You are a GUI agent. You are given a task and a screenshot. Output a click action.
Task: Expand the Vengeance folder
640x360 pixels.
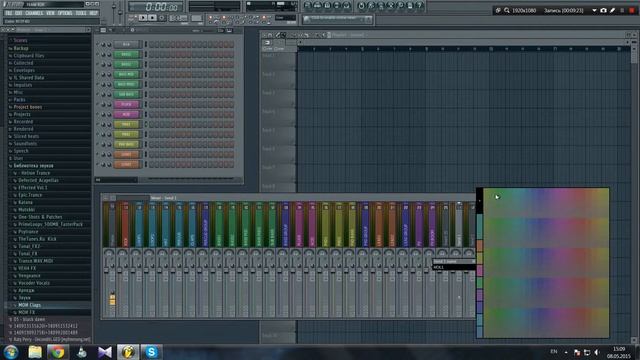click(29, 276)
